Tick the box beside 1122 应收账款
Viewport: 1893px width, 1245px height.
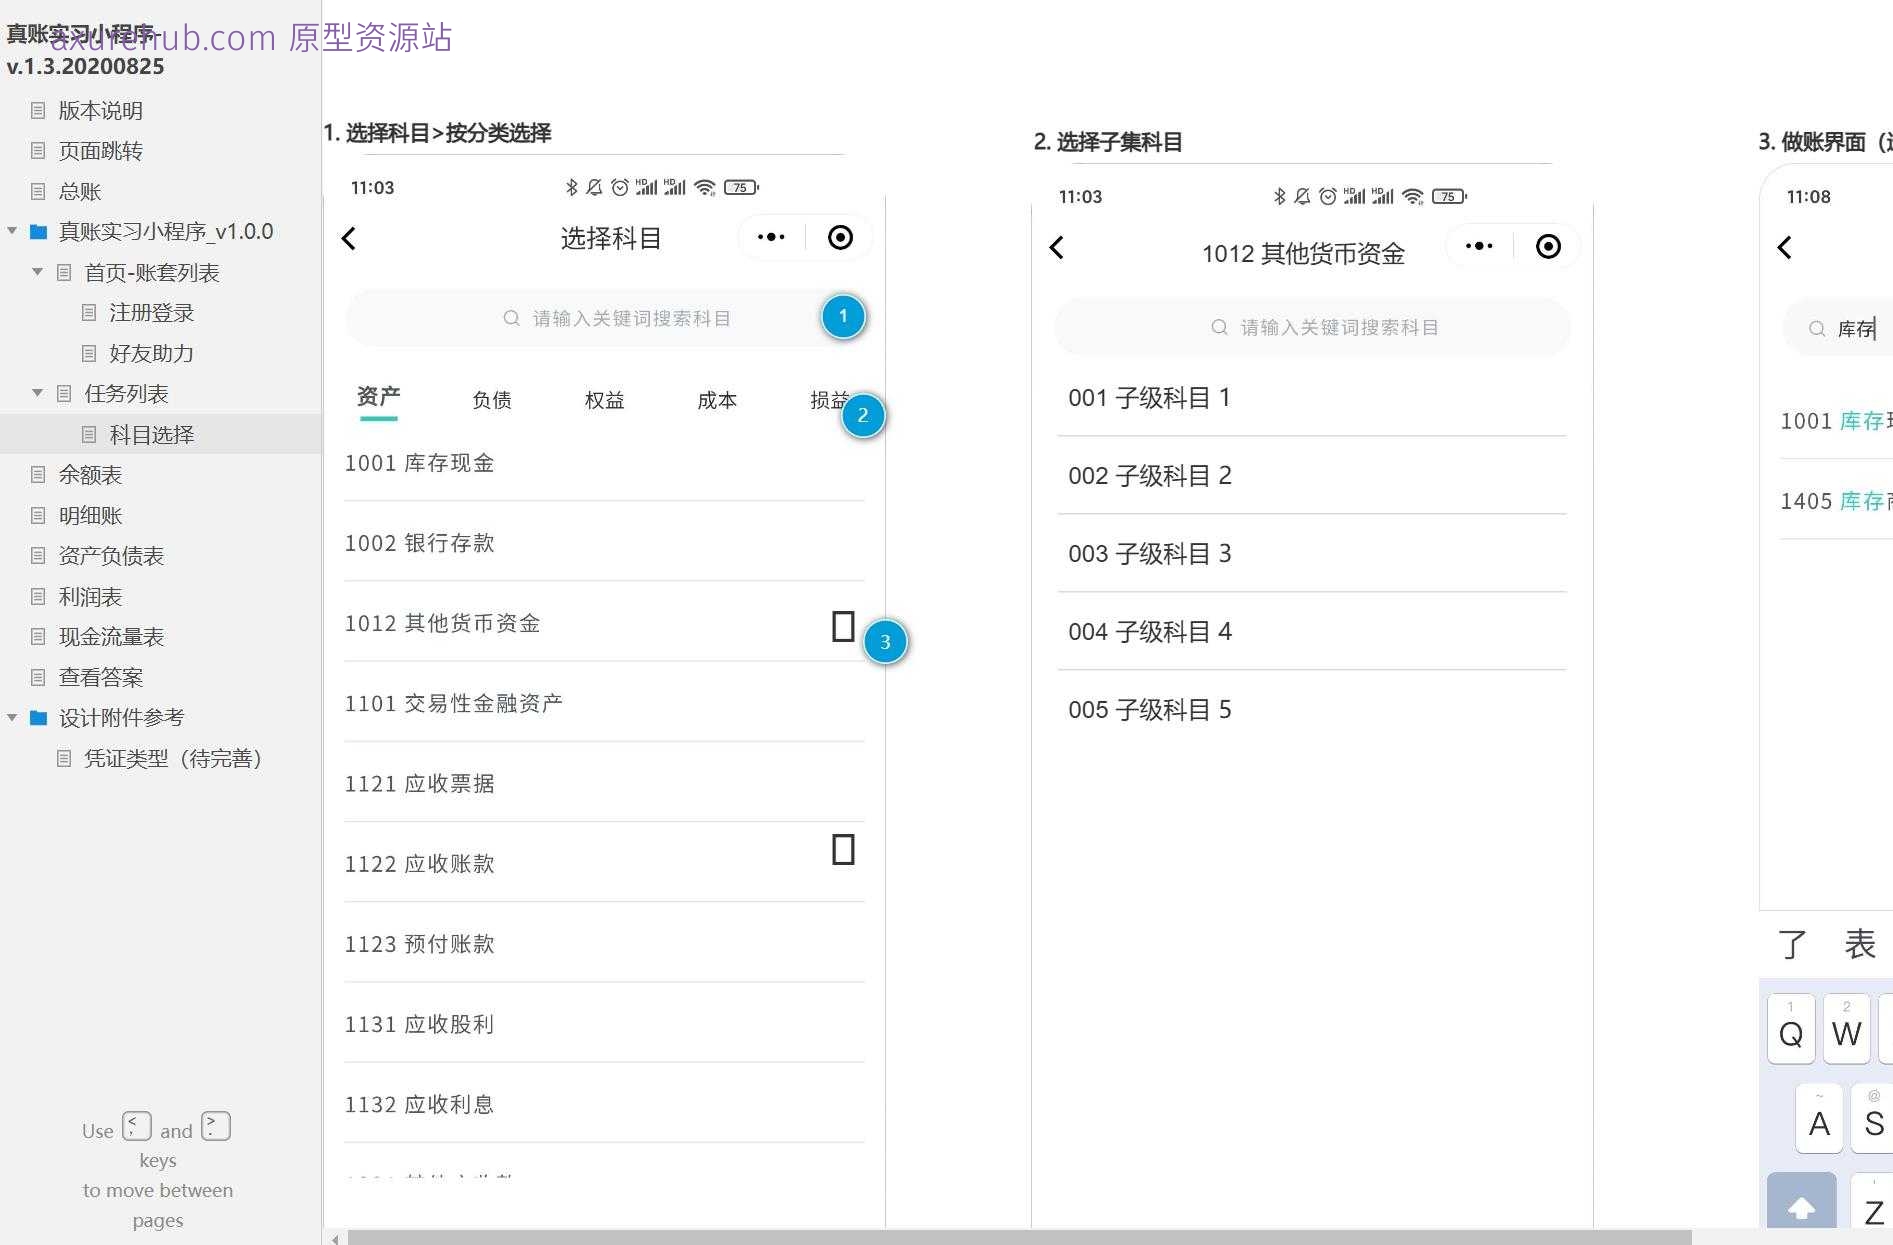click(x=843, y=850)
